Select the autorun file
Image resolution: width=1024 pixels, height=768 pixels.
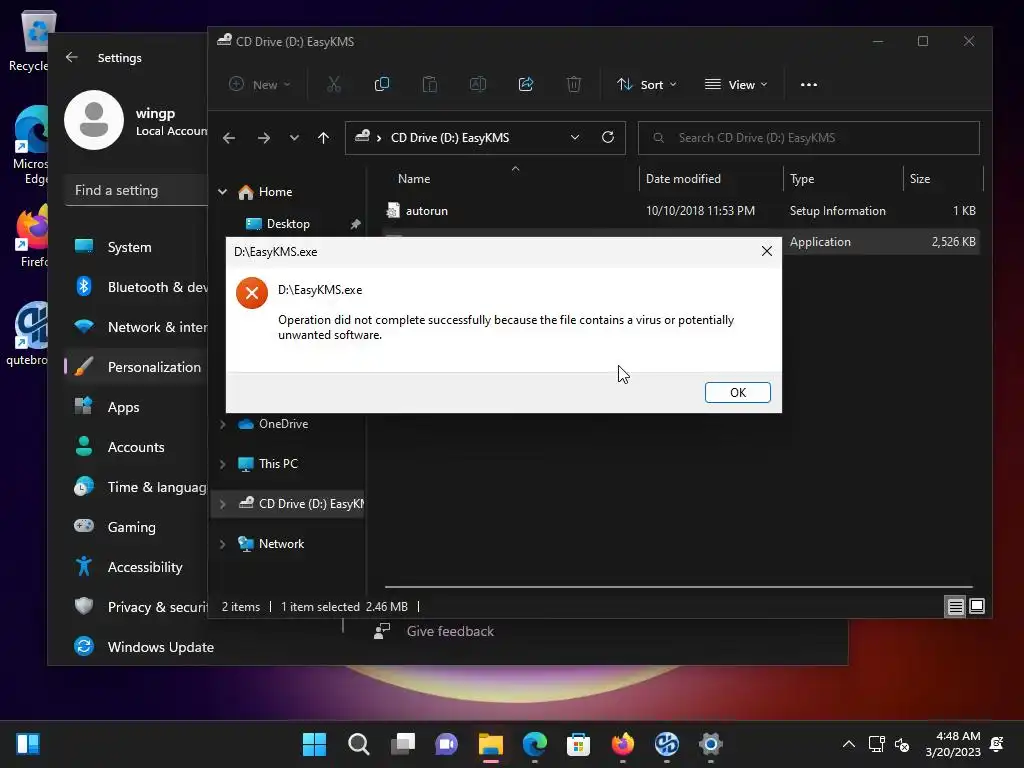click(x=426, y=211)
